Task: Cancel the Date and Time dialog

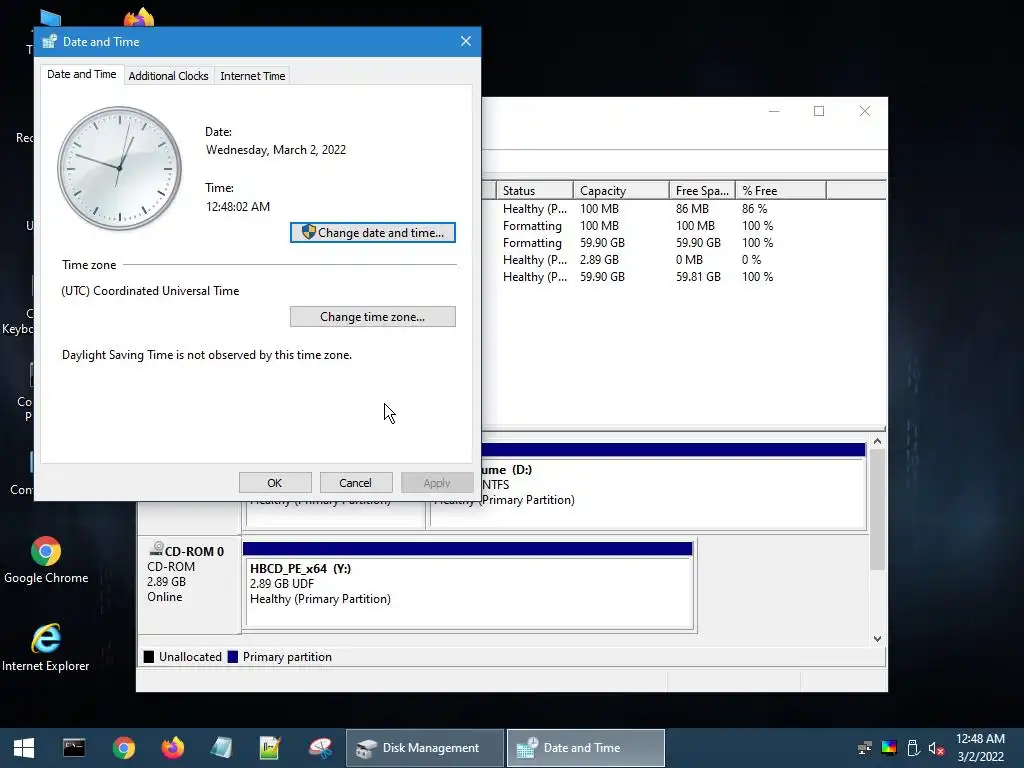Action: (356, 483)
